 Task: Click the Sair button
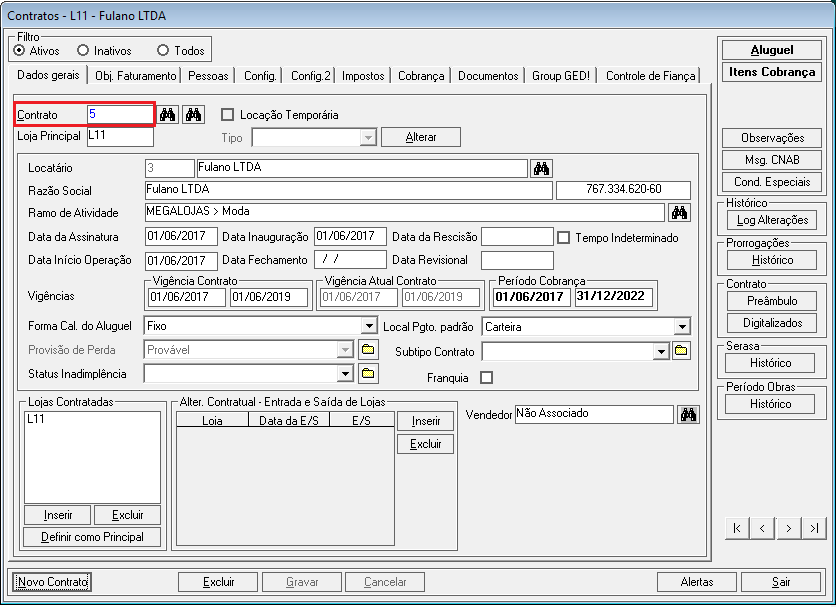coord(781,582)
